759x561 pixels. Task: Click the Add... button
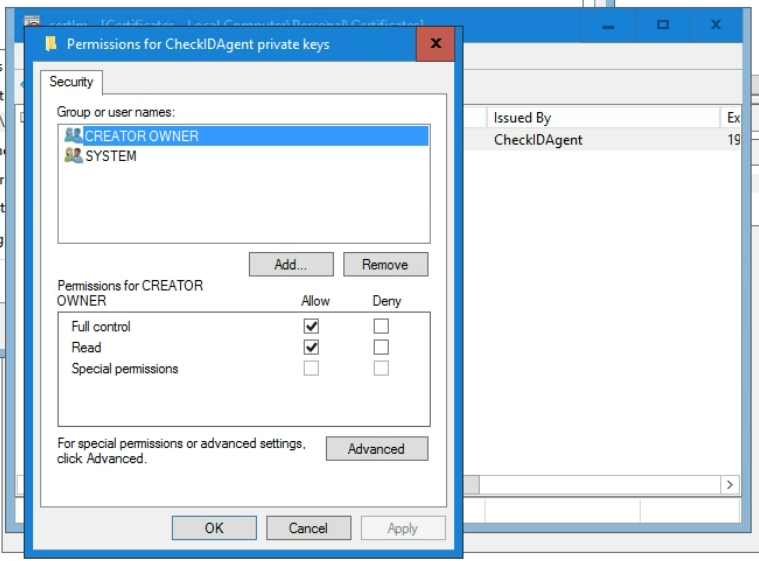pos(290,265)
